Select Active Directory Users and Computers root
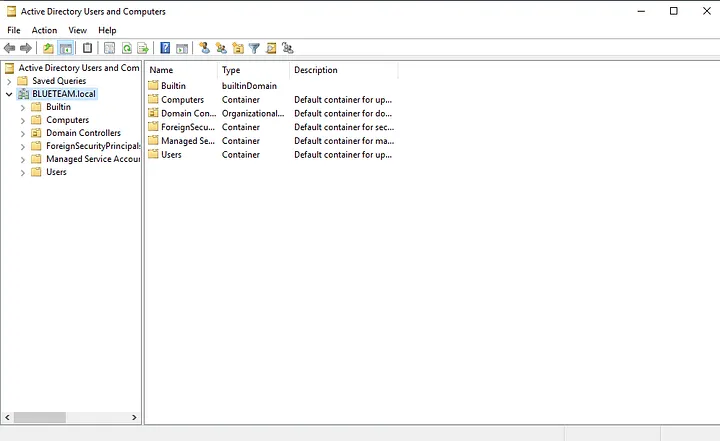This screenshot has width=720, height=441. point(79,68)
